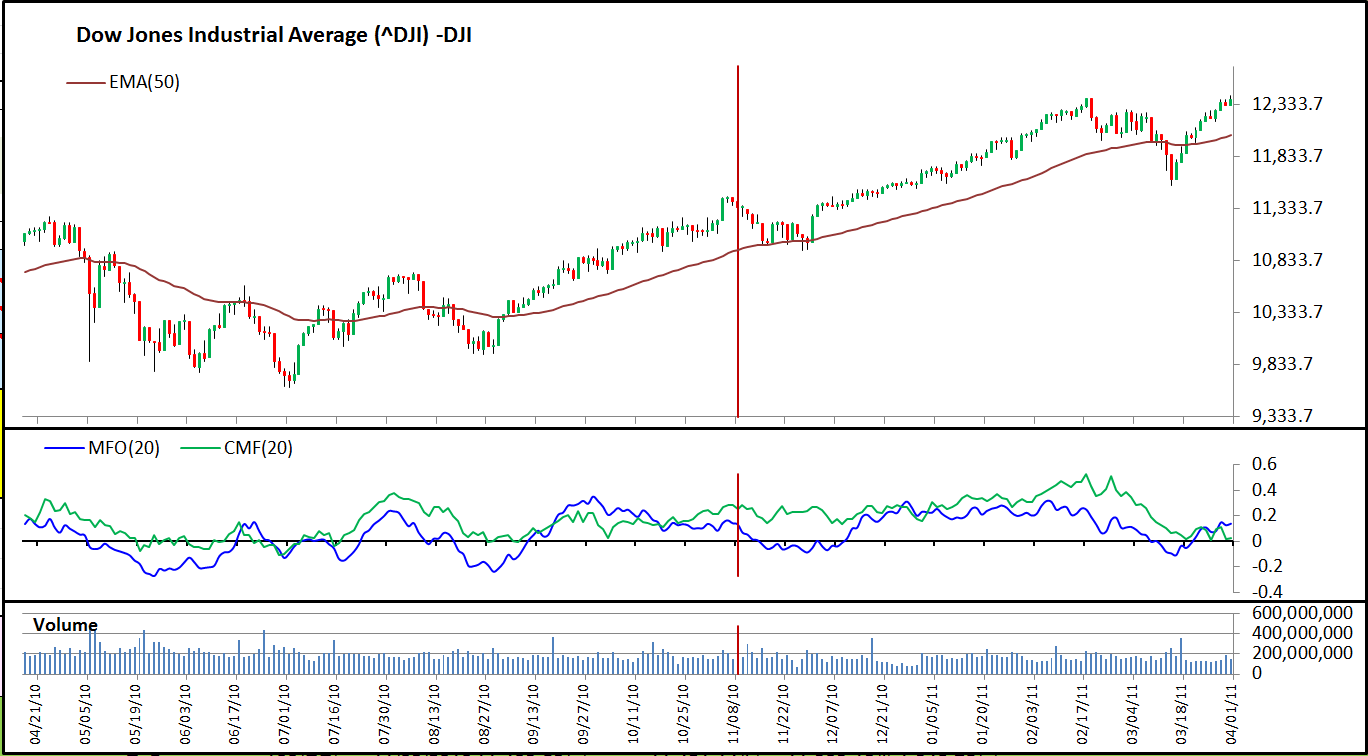Select the MFO(20) legend label

click(124, 448)
